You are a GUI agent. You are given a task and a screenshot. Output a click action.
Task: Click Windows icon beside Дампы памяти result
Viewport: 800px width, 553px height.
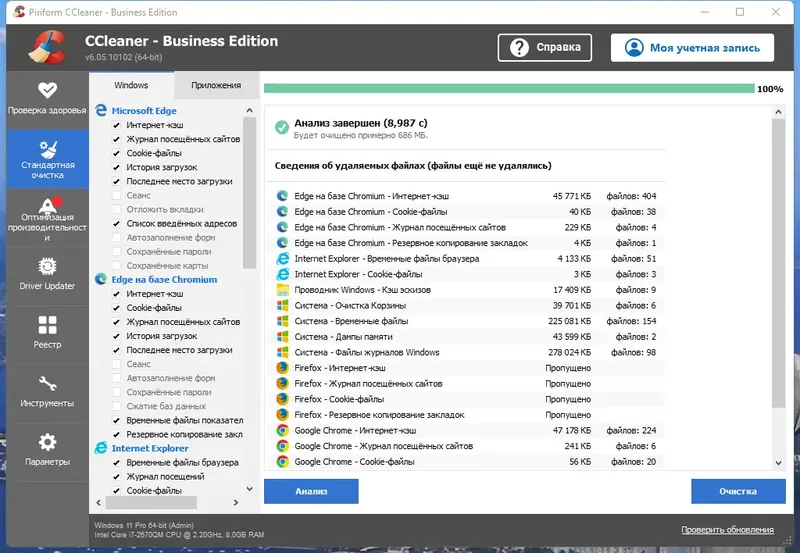pyautogui.click(x=282, y=337)
